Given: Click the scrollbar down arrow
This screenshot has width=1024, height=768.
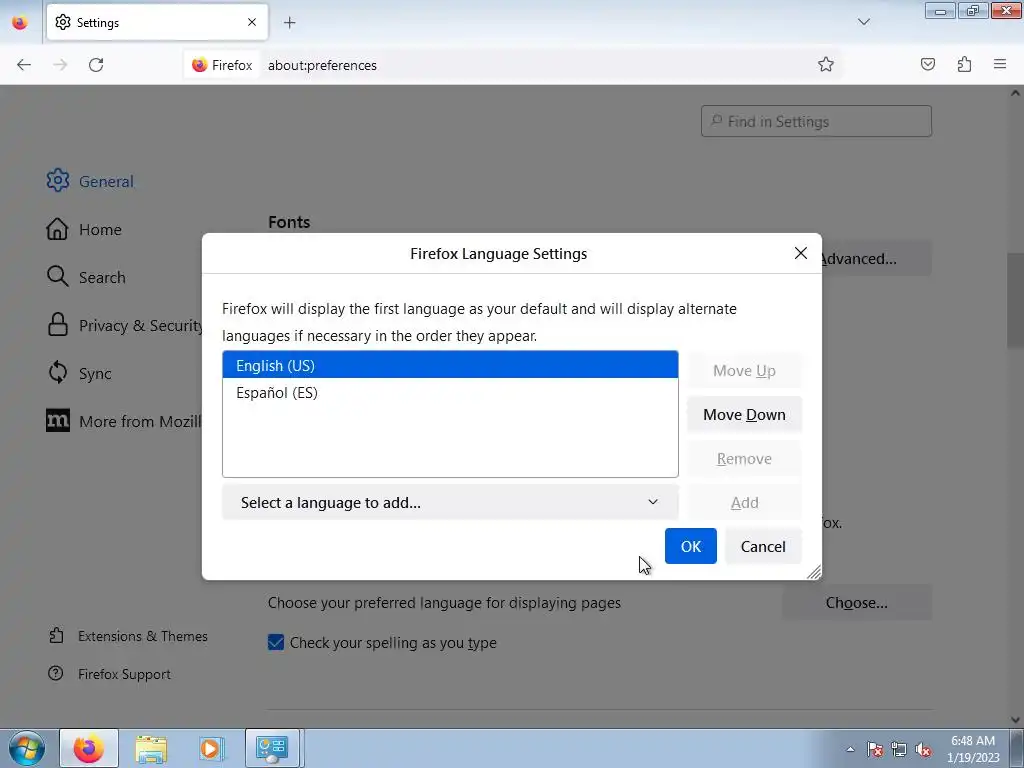Looking at the screenshot, I should tap(1015, 720).
